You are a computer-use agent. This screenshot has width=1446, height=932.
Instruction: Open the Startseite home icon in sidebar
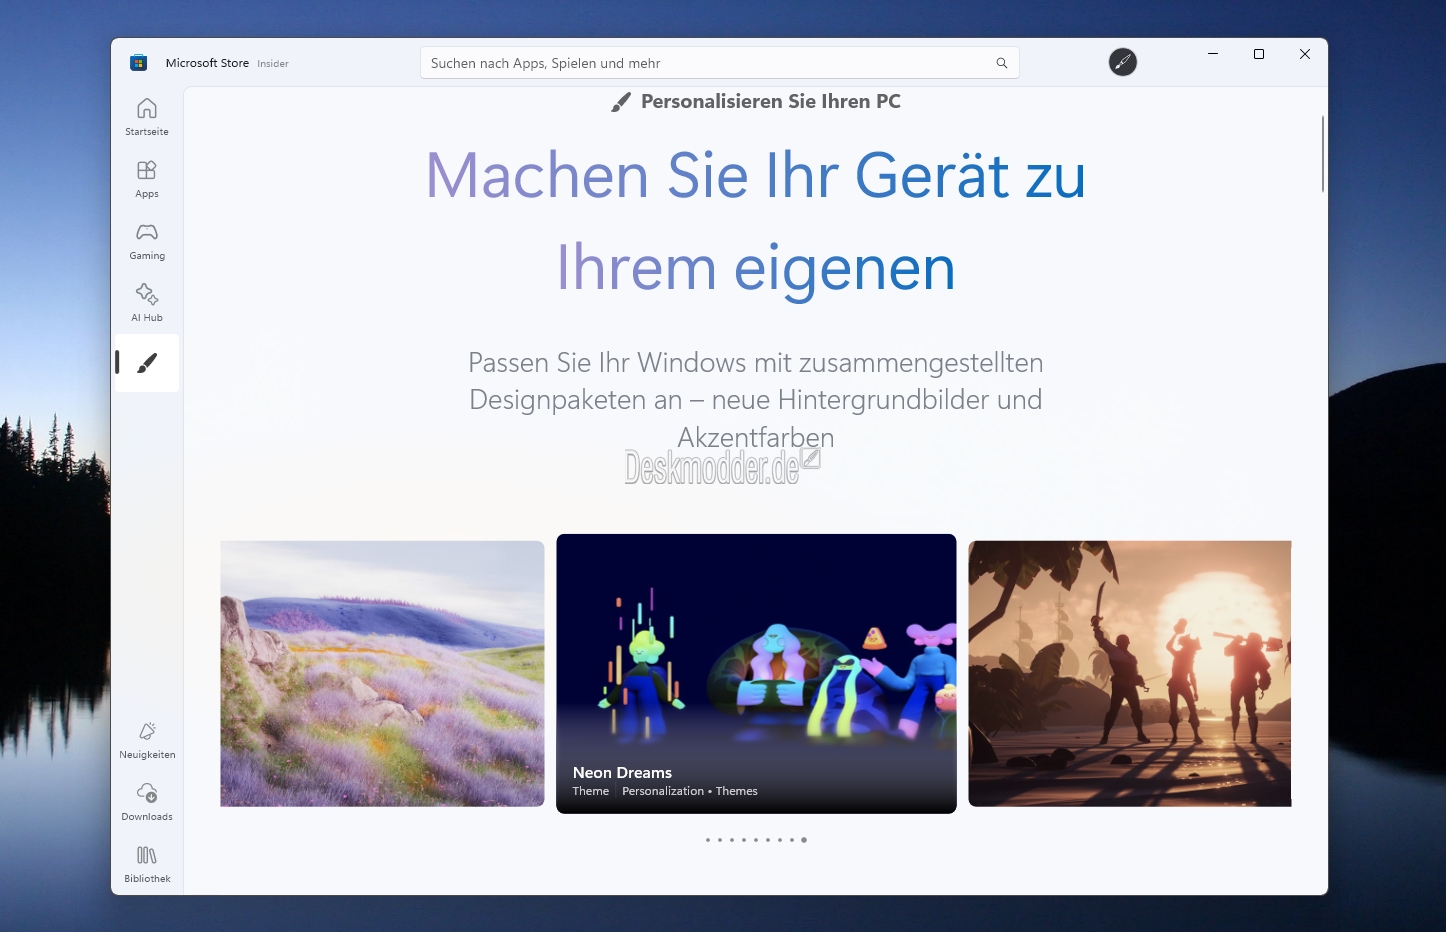pos(146,108)
